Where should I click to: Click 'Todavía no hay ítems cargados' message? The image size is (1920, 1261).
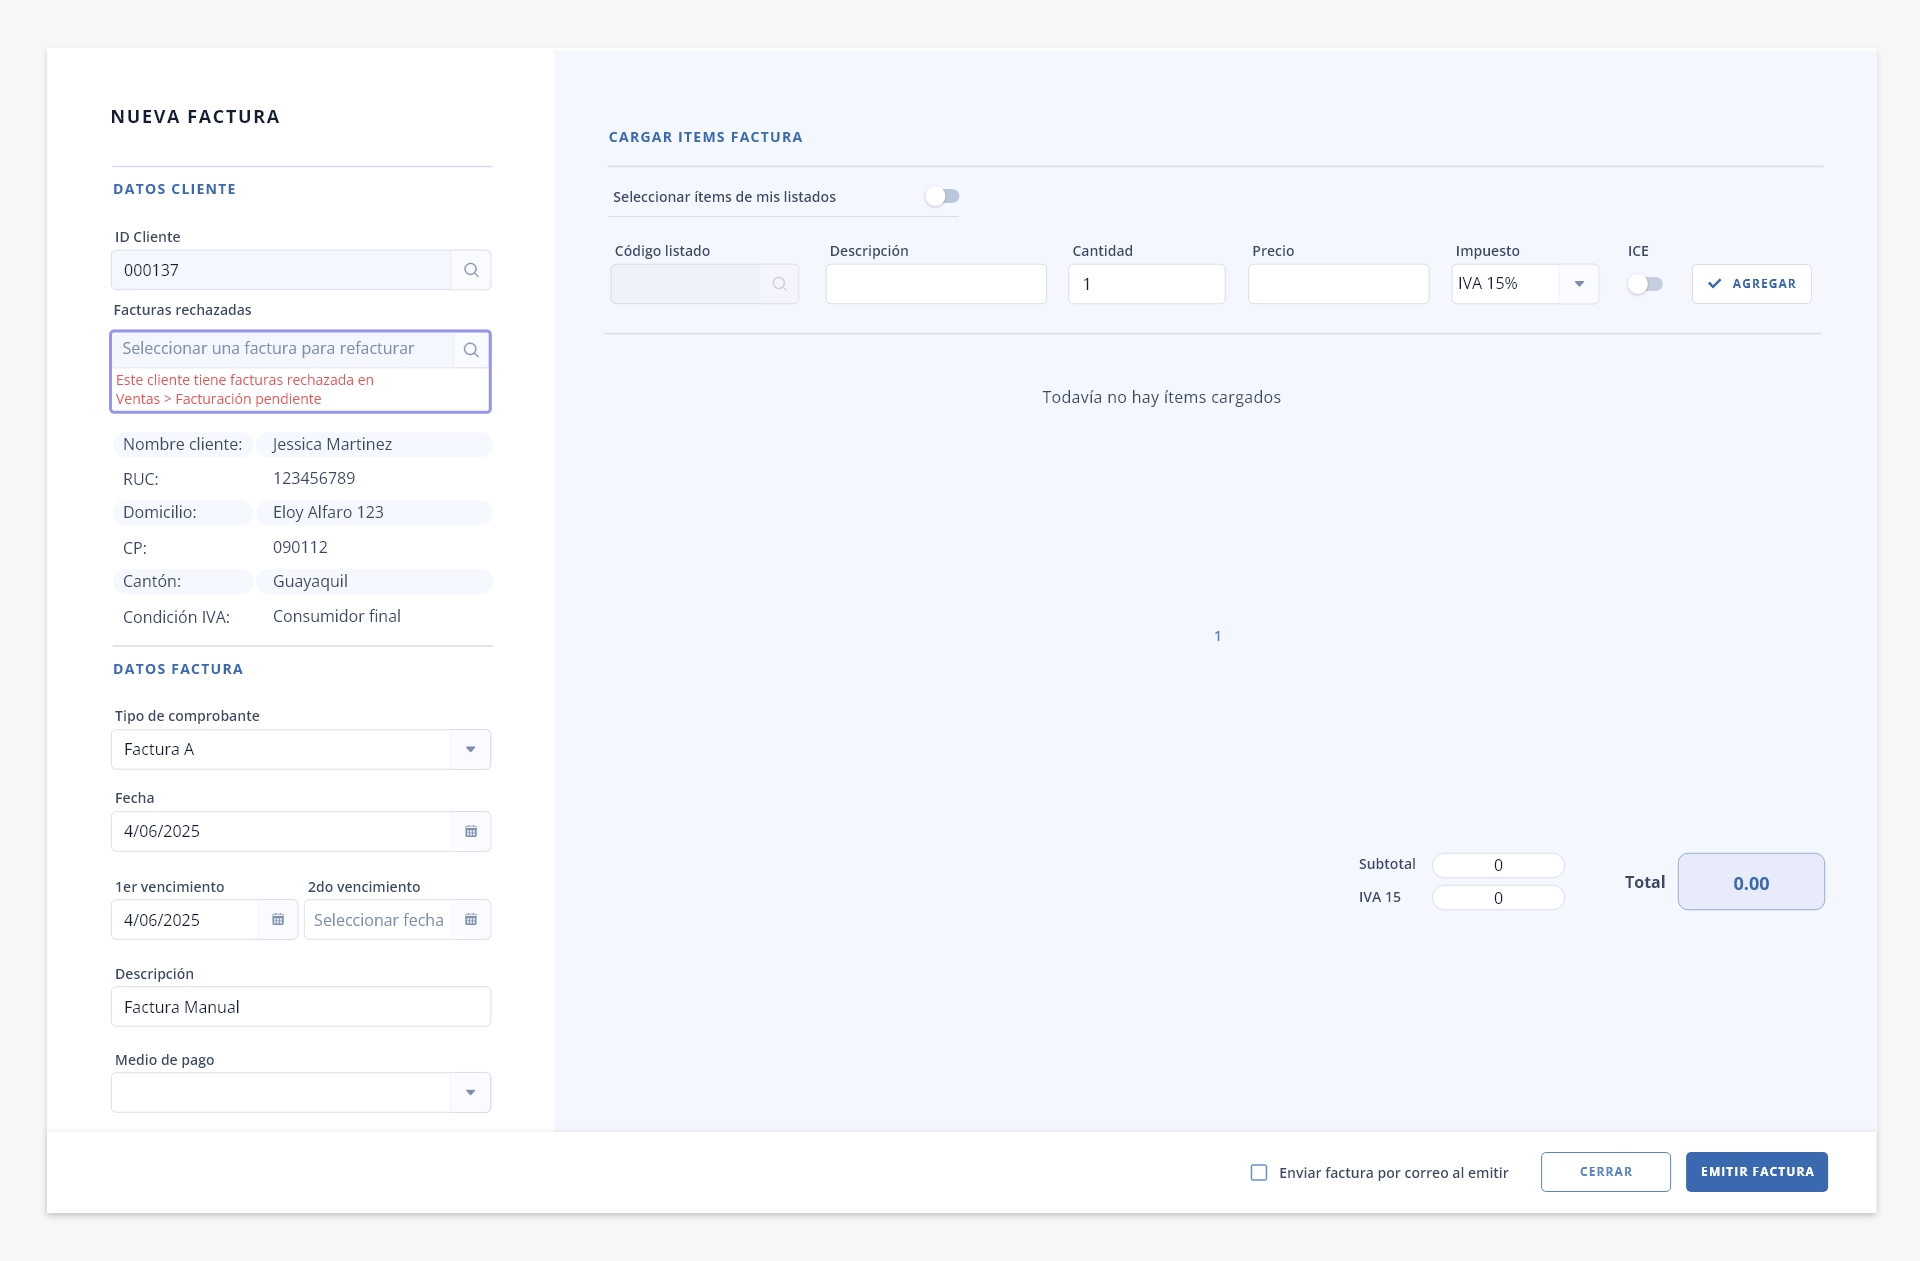pos(1161,397)
